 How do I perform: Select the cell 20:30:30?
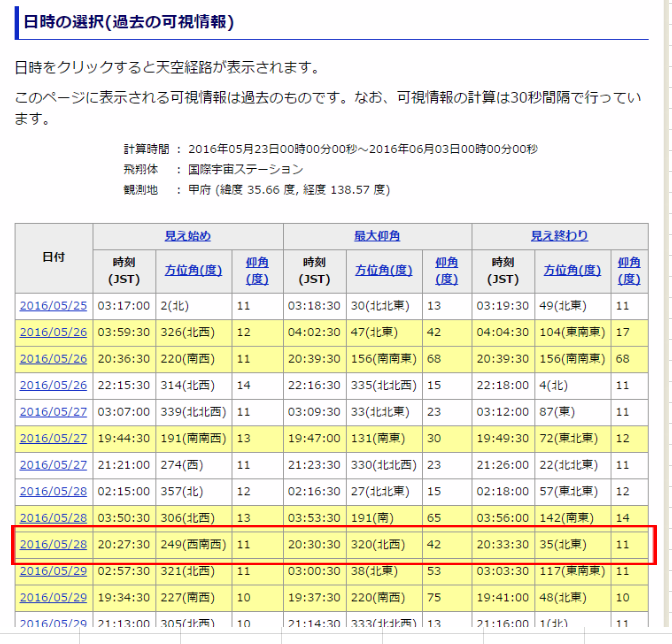point(315,545)
